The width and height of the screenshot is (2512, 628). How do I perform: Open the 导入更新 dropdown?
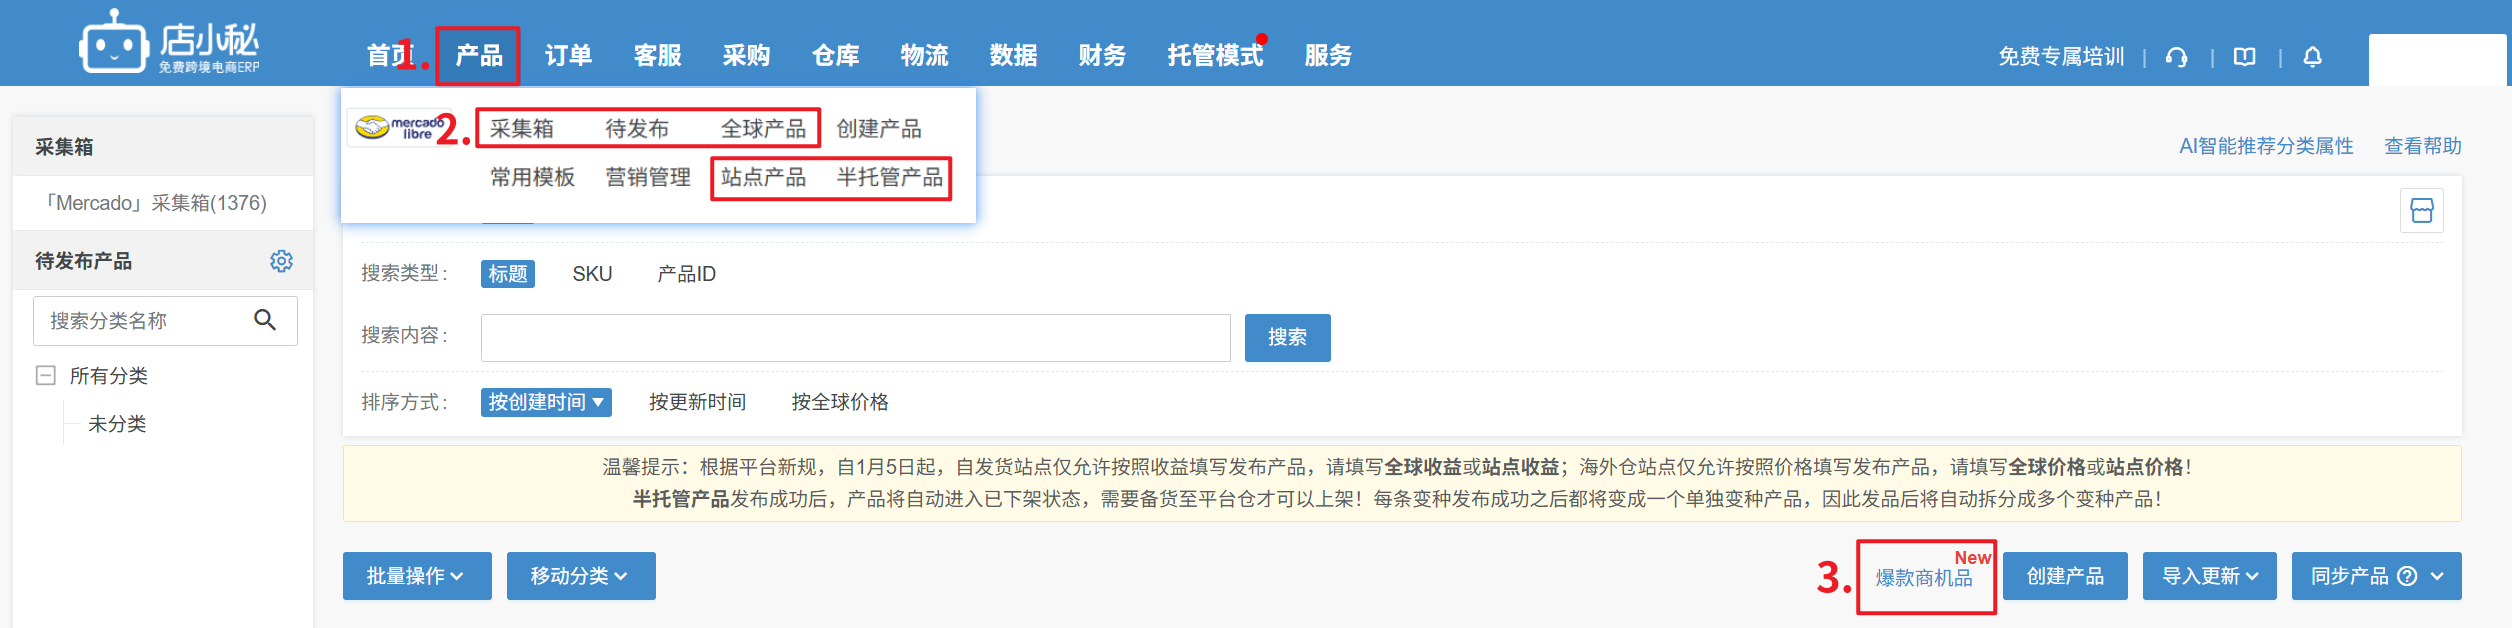2210,576
